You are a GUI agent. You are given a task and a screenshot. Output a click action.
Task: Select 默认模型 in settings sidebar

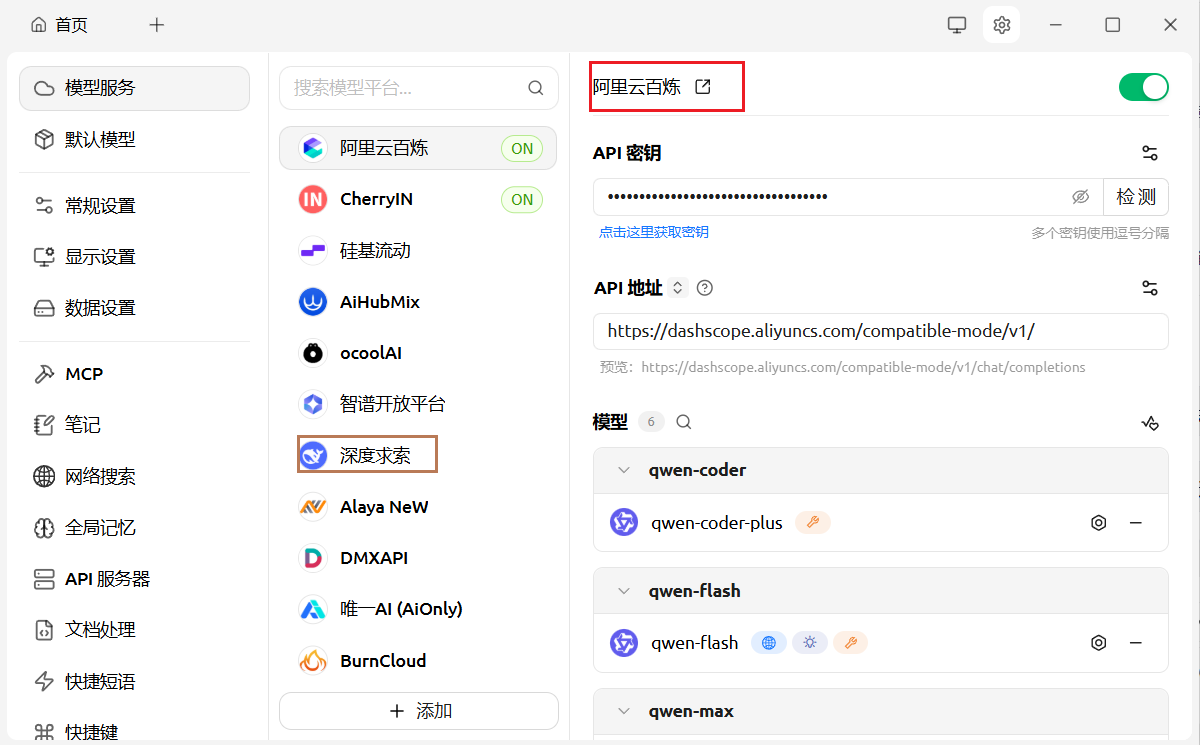click(134, 139)
